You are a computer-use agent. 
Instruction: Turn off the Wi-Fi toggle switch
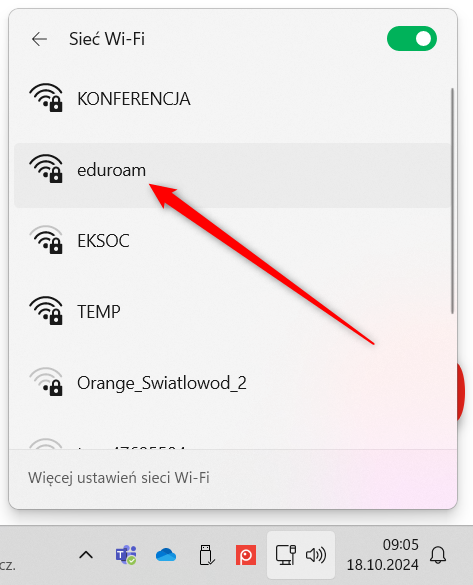pos(412,39)
